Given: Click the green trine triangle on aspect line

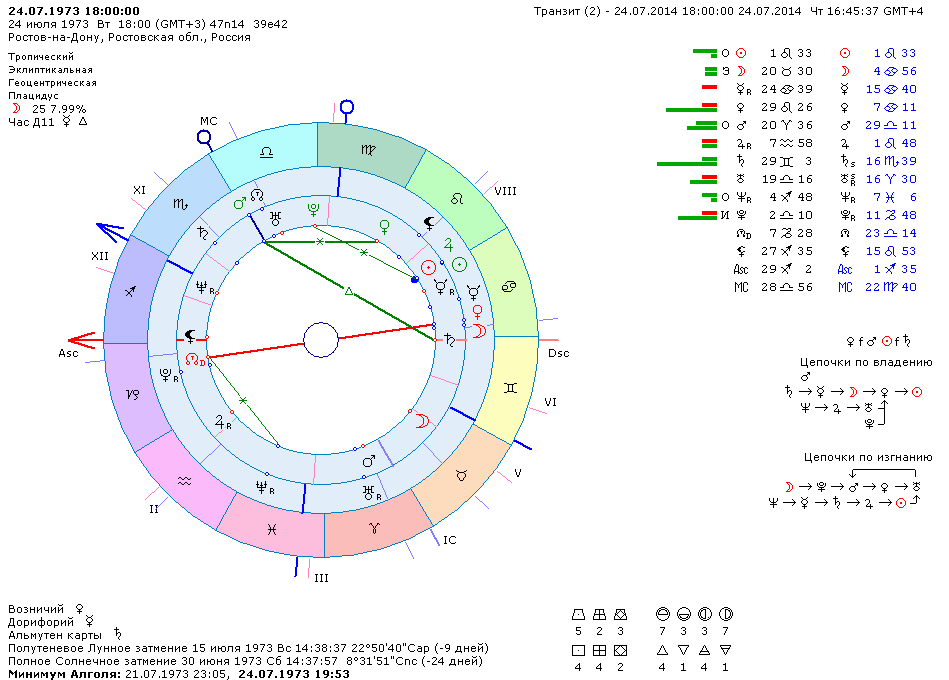Looking at the screenshot, I should [349, 291].
